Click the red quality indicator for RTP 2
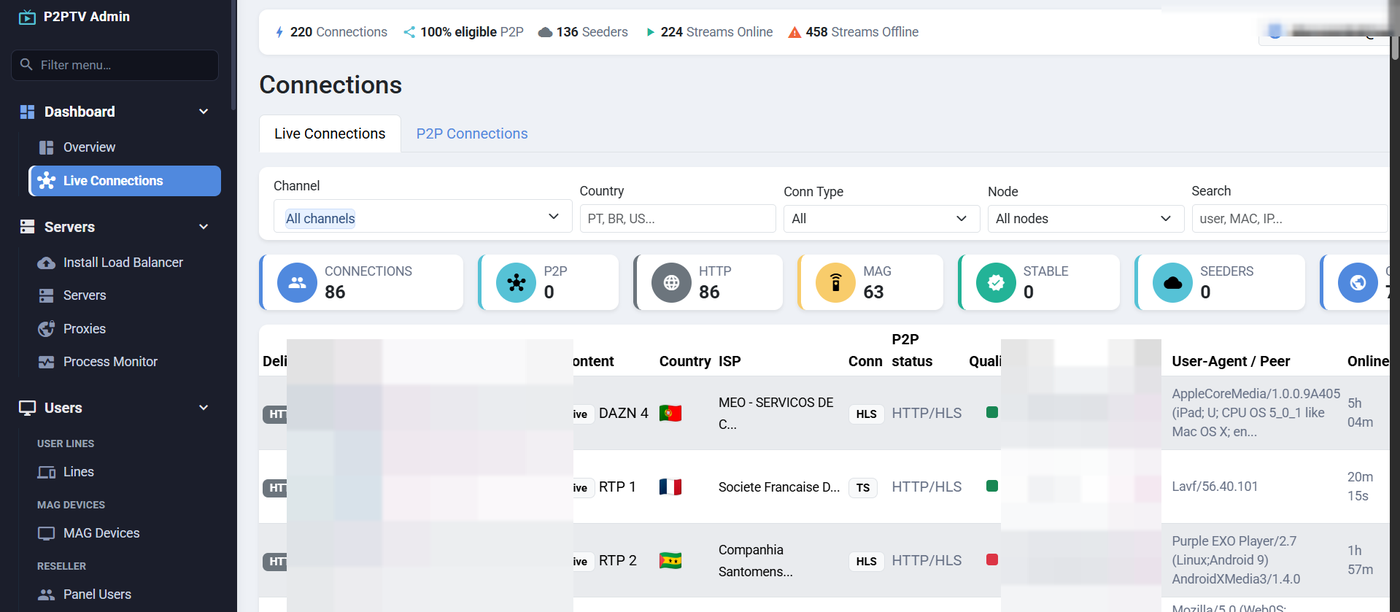Screen dimensions: 1400x612 [x=992, y=560]
